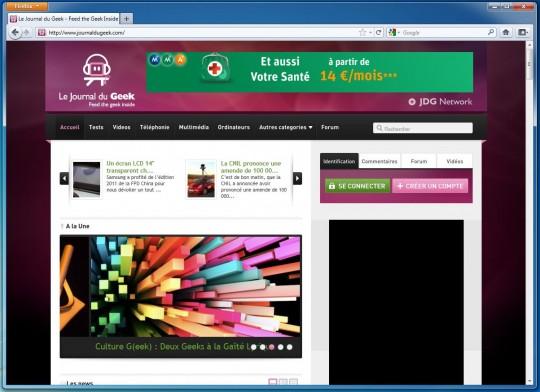
Task: Click the MMA logo in banner ad
Action: pyautogui.click(x=167, y=60)
